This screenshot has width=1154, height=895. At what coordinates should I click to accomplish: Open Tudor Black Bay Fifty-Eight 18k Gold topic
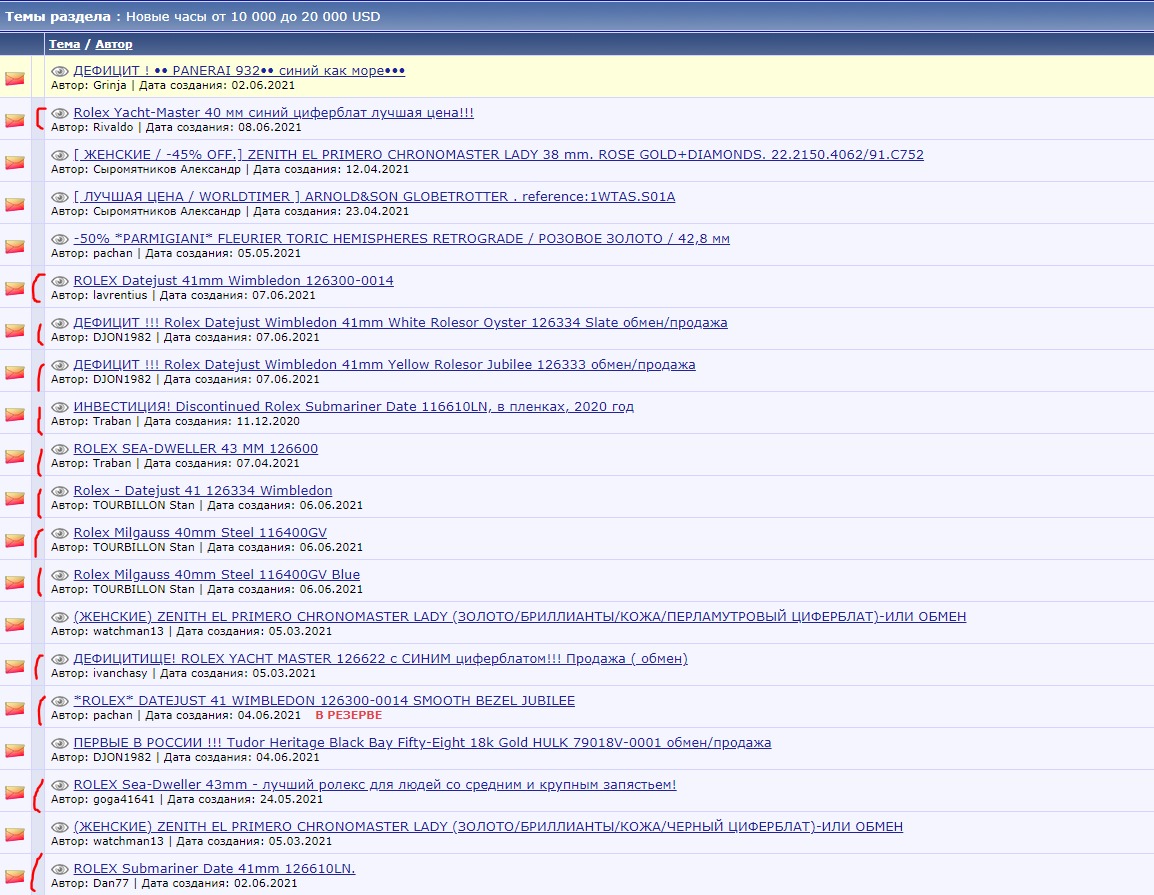tap(422, 742)
